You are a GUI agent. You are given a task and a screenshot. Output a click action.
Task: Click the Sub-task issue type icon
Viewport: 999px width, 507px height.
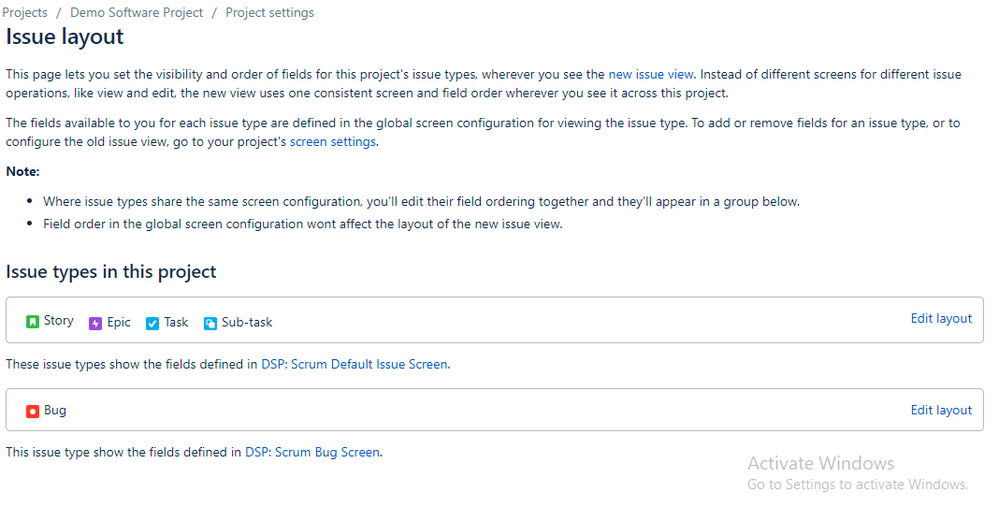click(x=211, y=323)
